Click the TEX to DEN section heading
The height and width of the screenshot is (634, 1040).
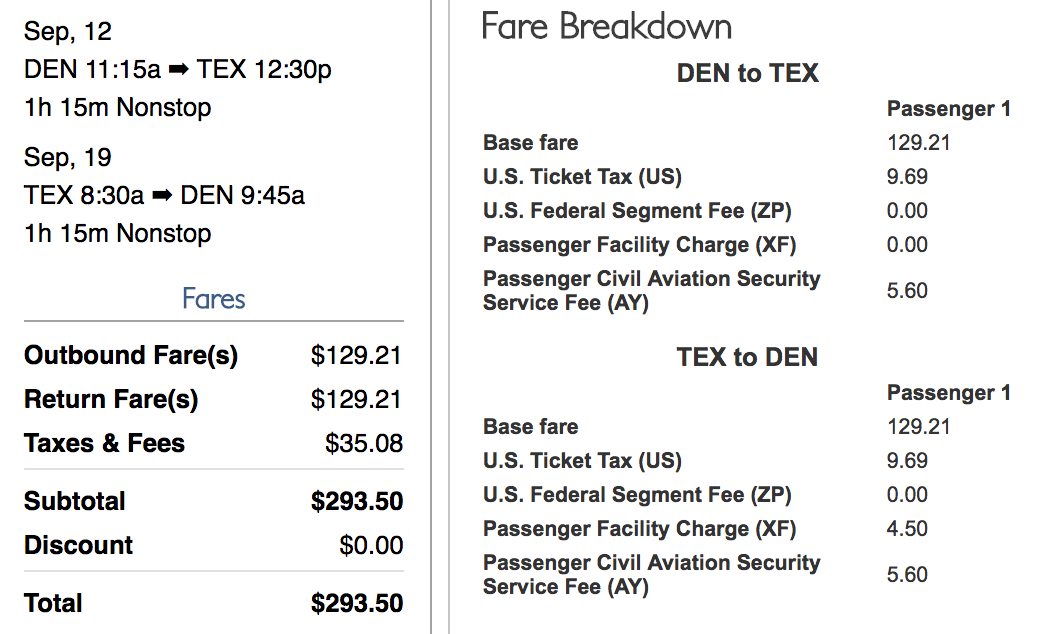point(747,357)
